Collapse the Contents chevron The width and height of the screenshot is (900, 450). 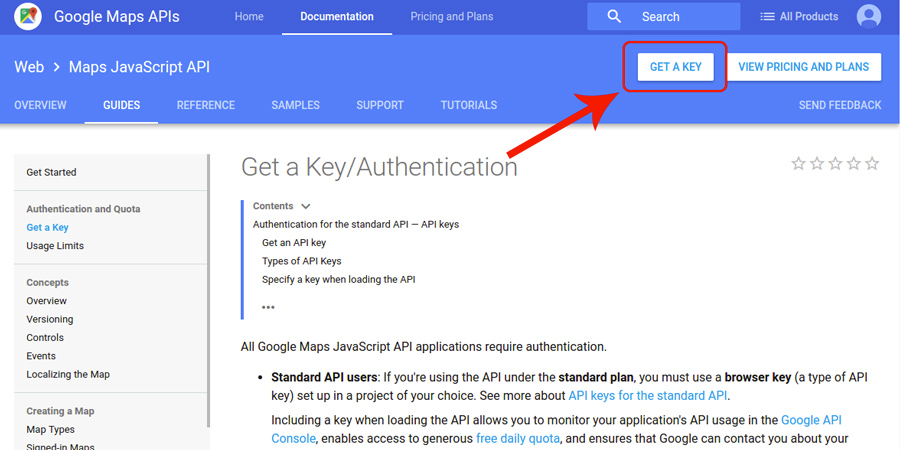[306, 206]
